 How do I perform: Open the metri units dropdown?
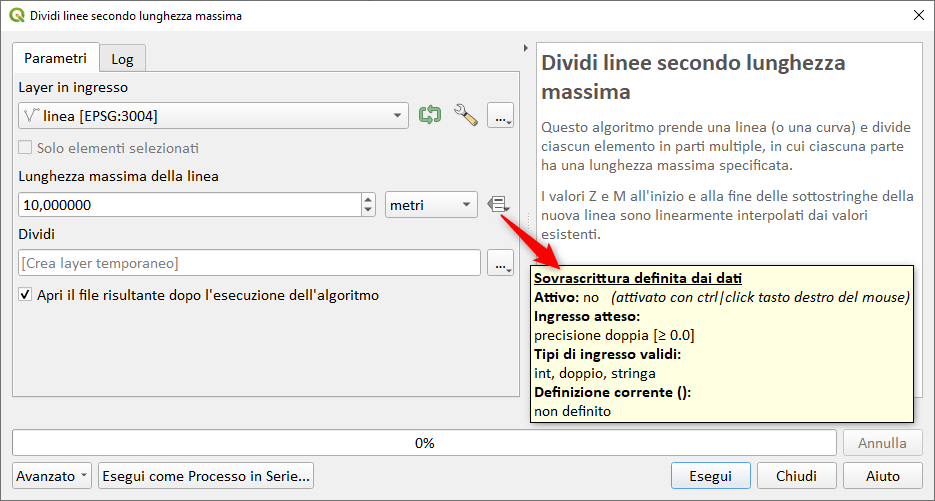click(431, 205)
